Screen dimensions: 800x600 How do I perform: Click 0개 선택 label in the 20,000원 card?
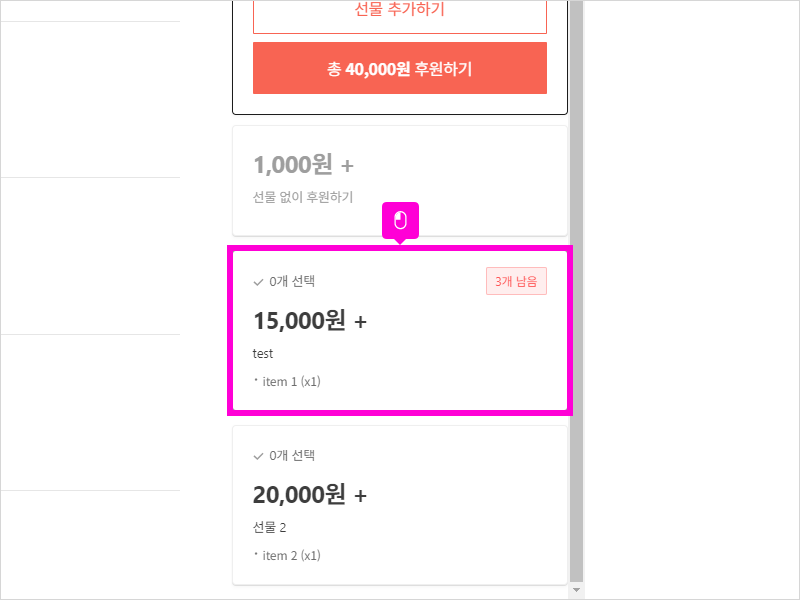pos(292,456)
